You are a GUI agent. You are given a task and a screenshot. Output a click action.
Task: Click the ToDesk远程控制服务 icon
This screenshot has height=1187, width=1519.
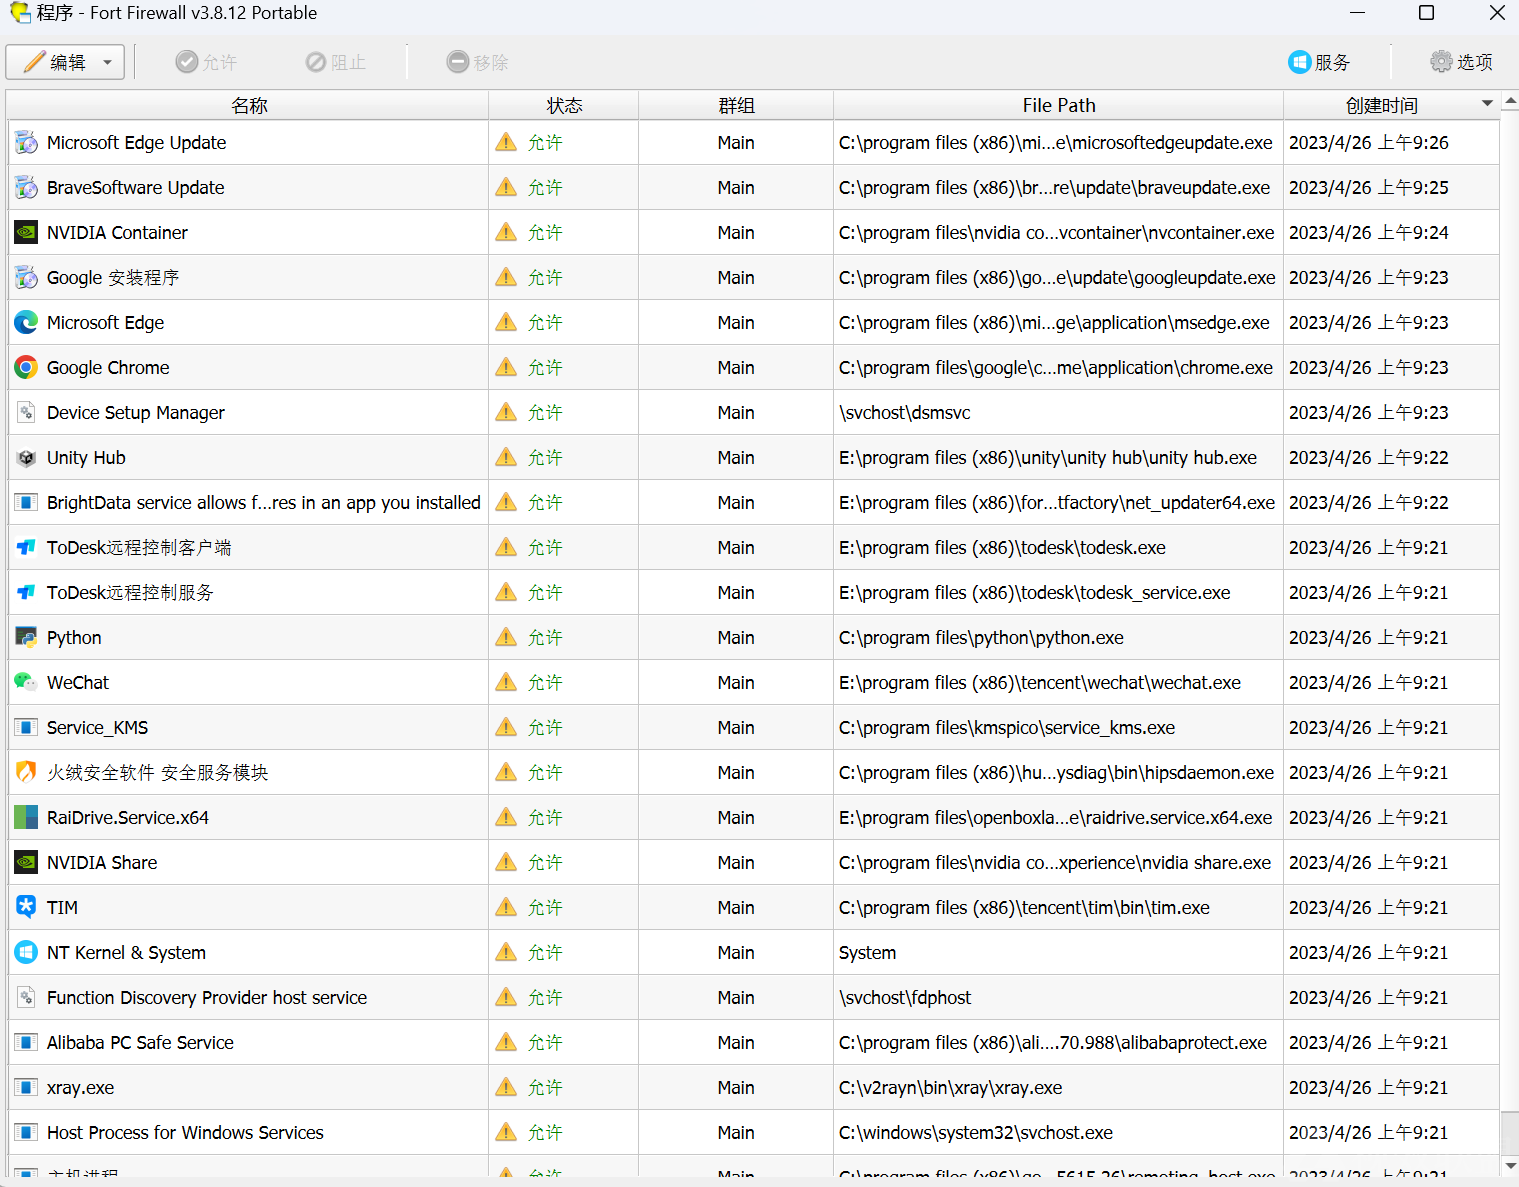[x=26, y=593]
